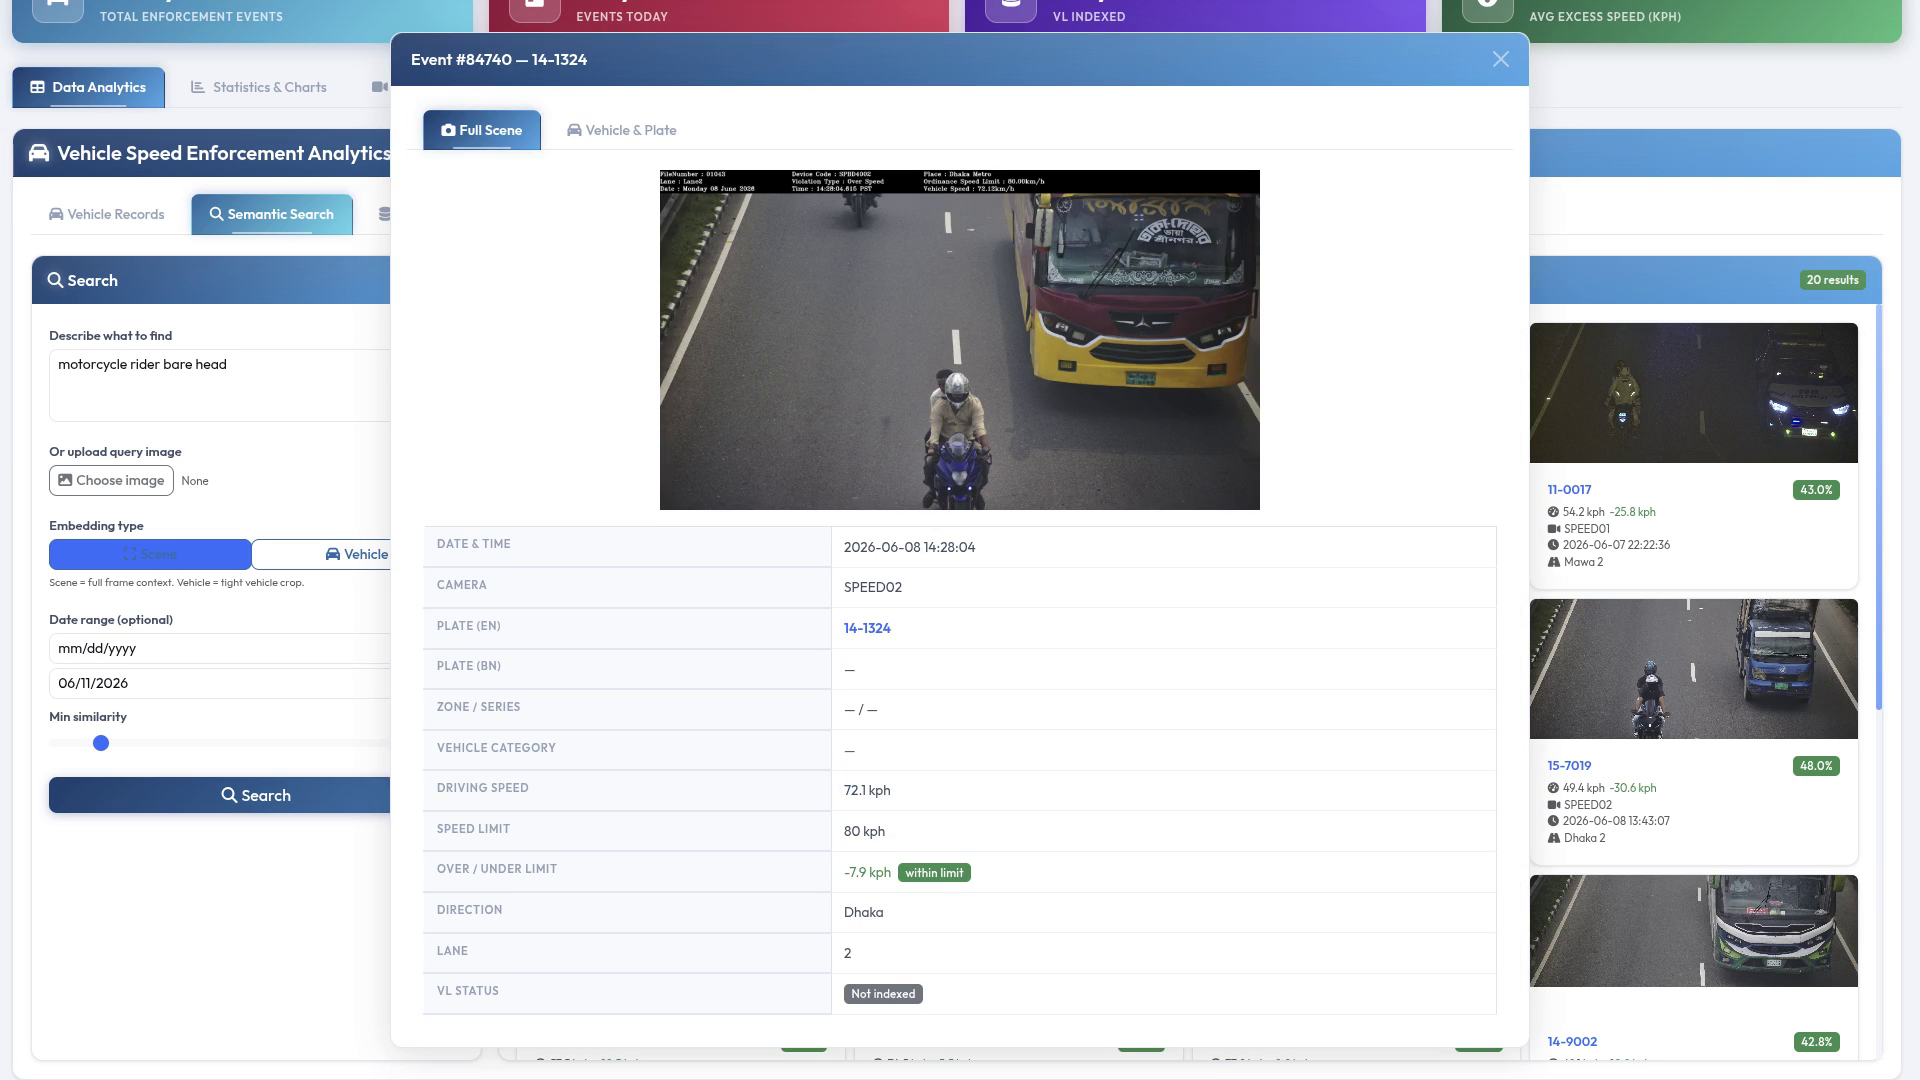Open result thumbnail for plate 11-0017
1920x1080 pixels.
(x=1694, y=393)
